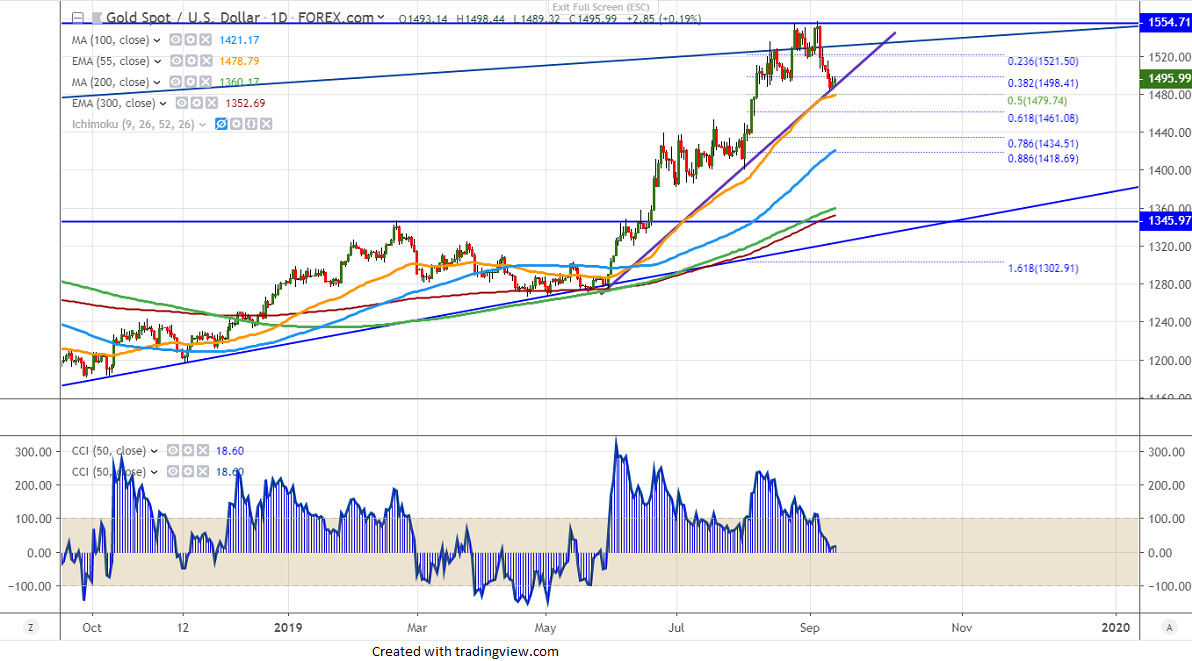The image size is (1192, 661).
Task: Open EMA (300, close) settings gear
Action: pyautogui.click(x=196, y=103)
